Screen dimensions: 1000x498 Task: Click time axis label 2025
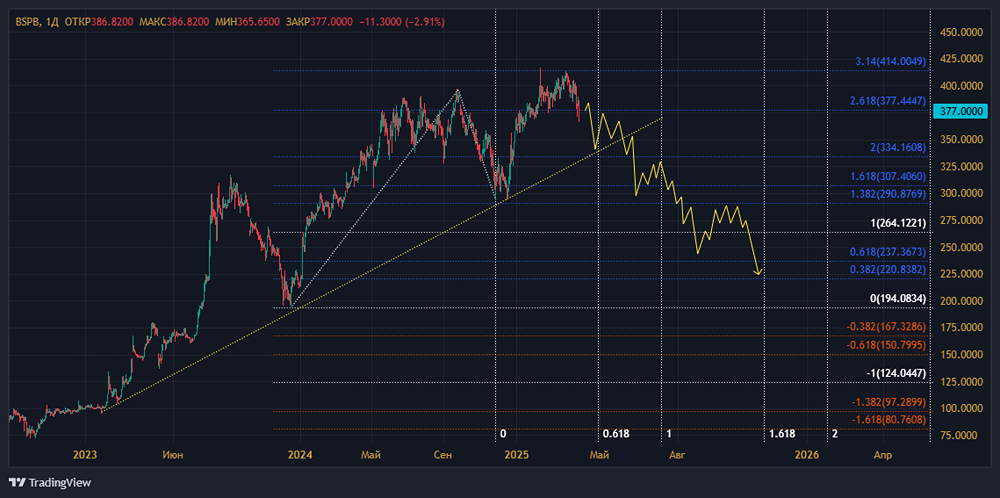[x=515, y=455]
